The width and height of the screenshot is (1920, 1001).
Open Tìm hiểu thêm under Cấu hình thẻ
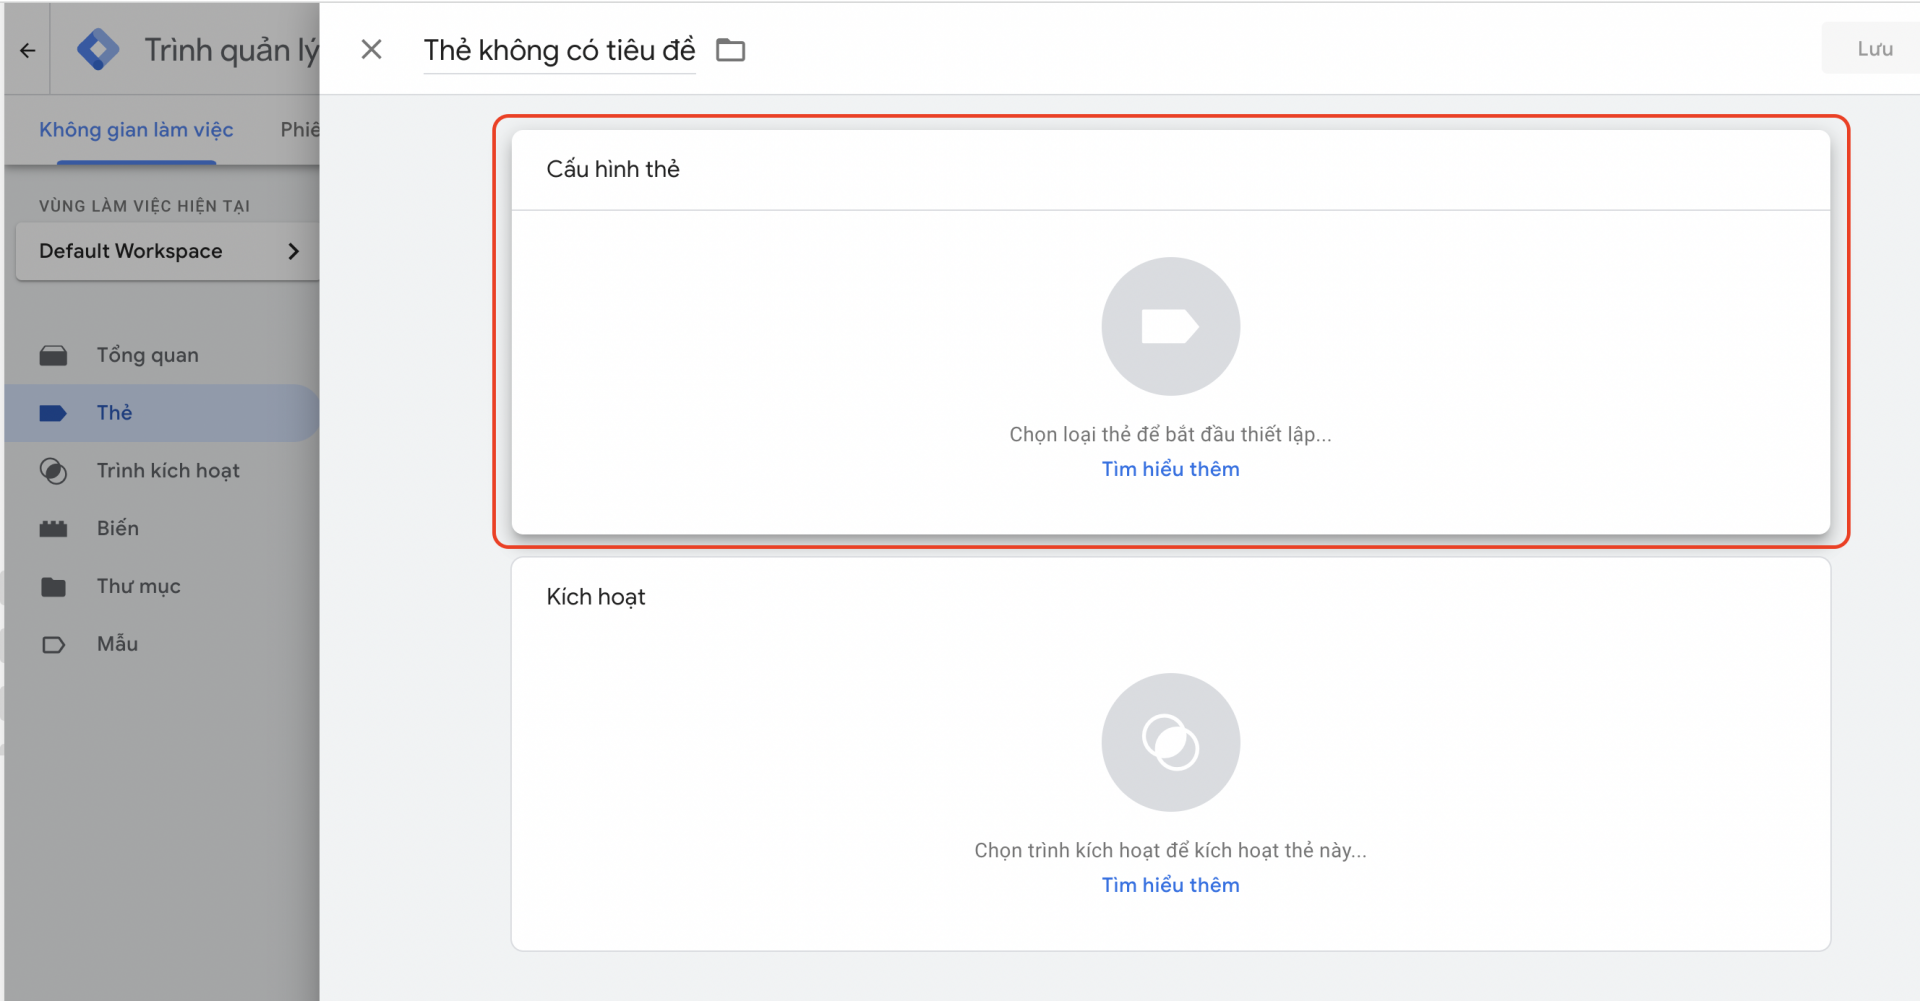tap(1170, 469)
